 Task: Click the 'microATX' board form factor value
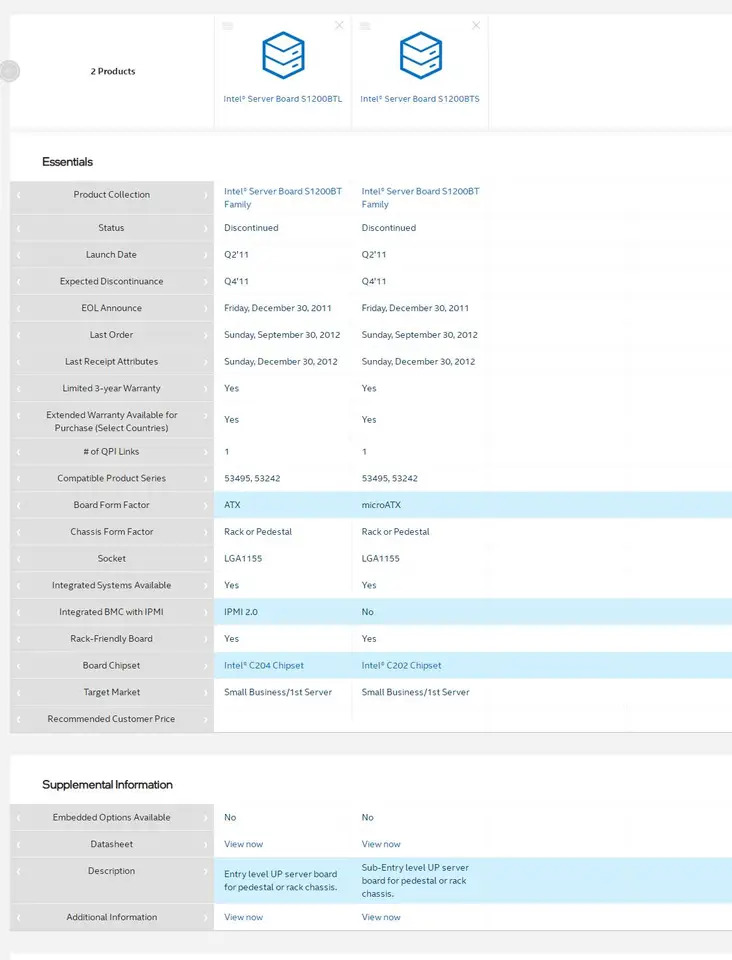(381, 505)
